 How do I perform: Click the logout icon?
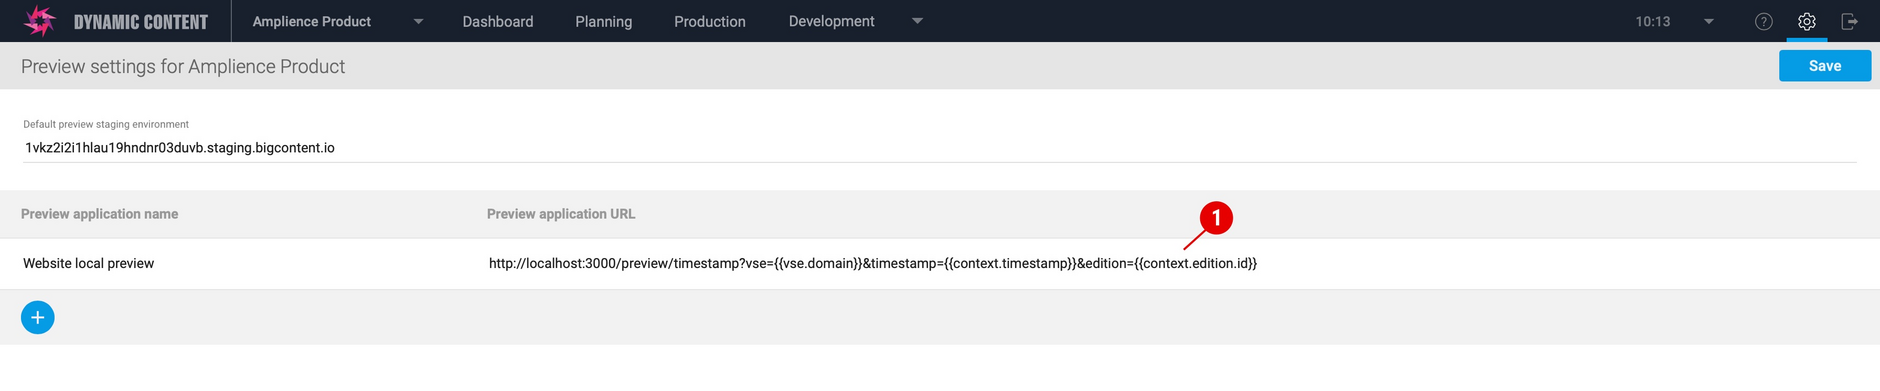[x=1849, y=21]
